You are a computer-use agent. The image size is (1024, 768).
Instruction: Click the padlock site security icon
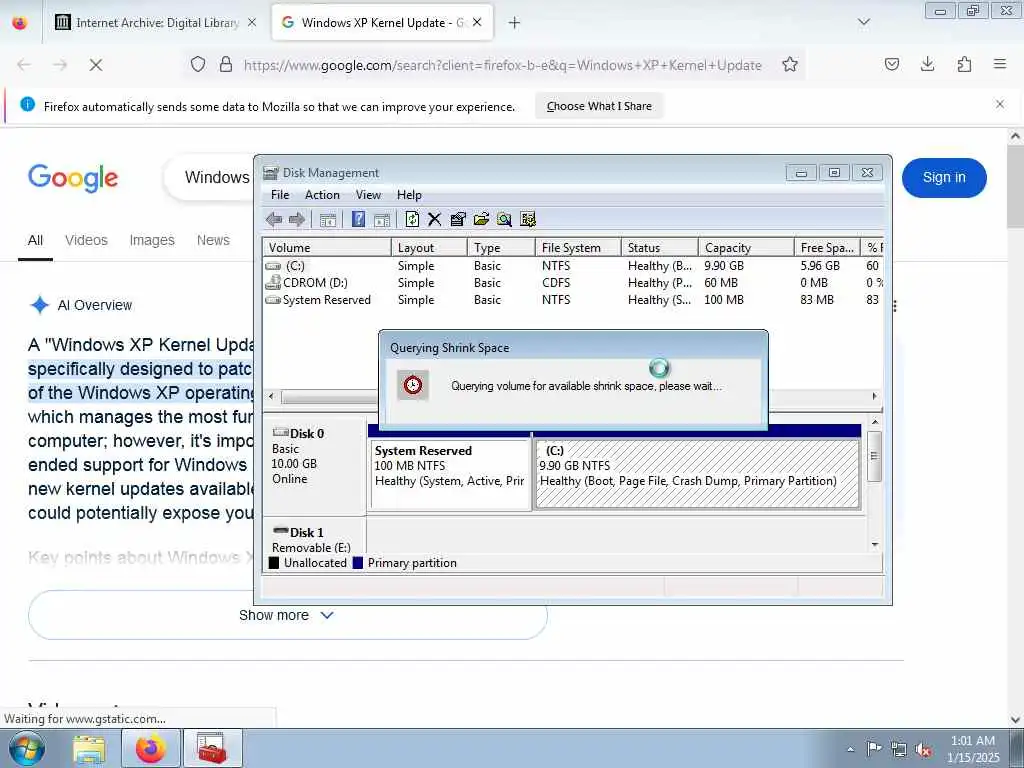pos(226,64)
